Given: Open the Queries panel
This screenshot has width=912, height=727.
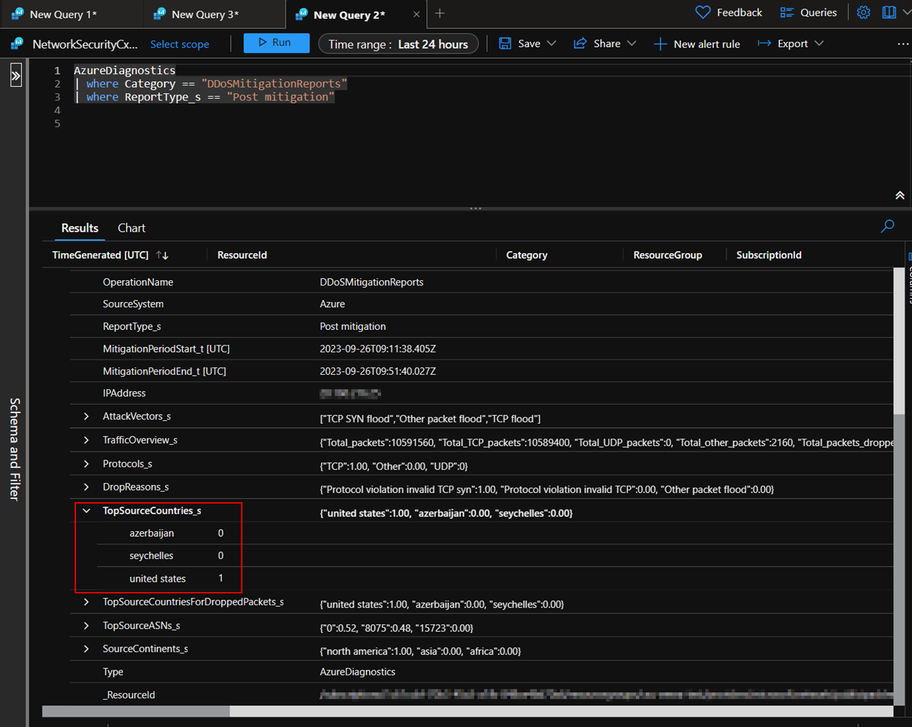Looking at the screenshot, I should [808, 12].
